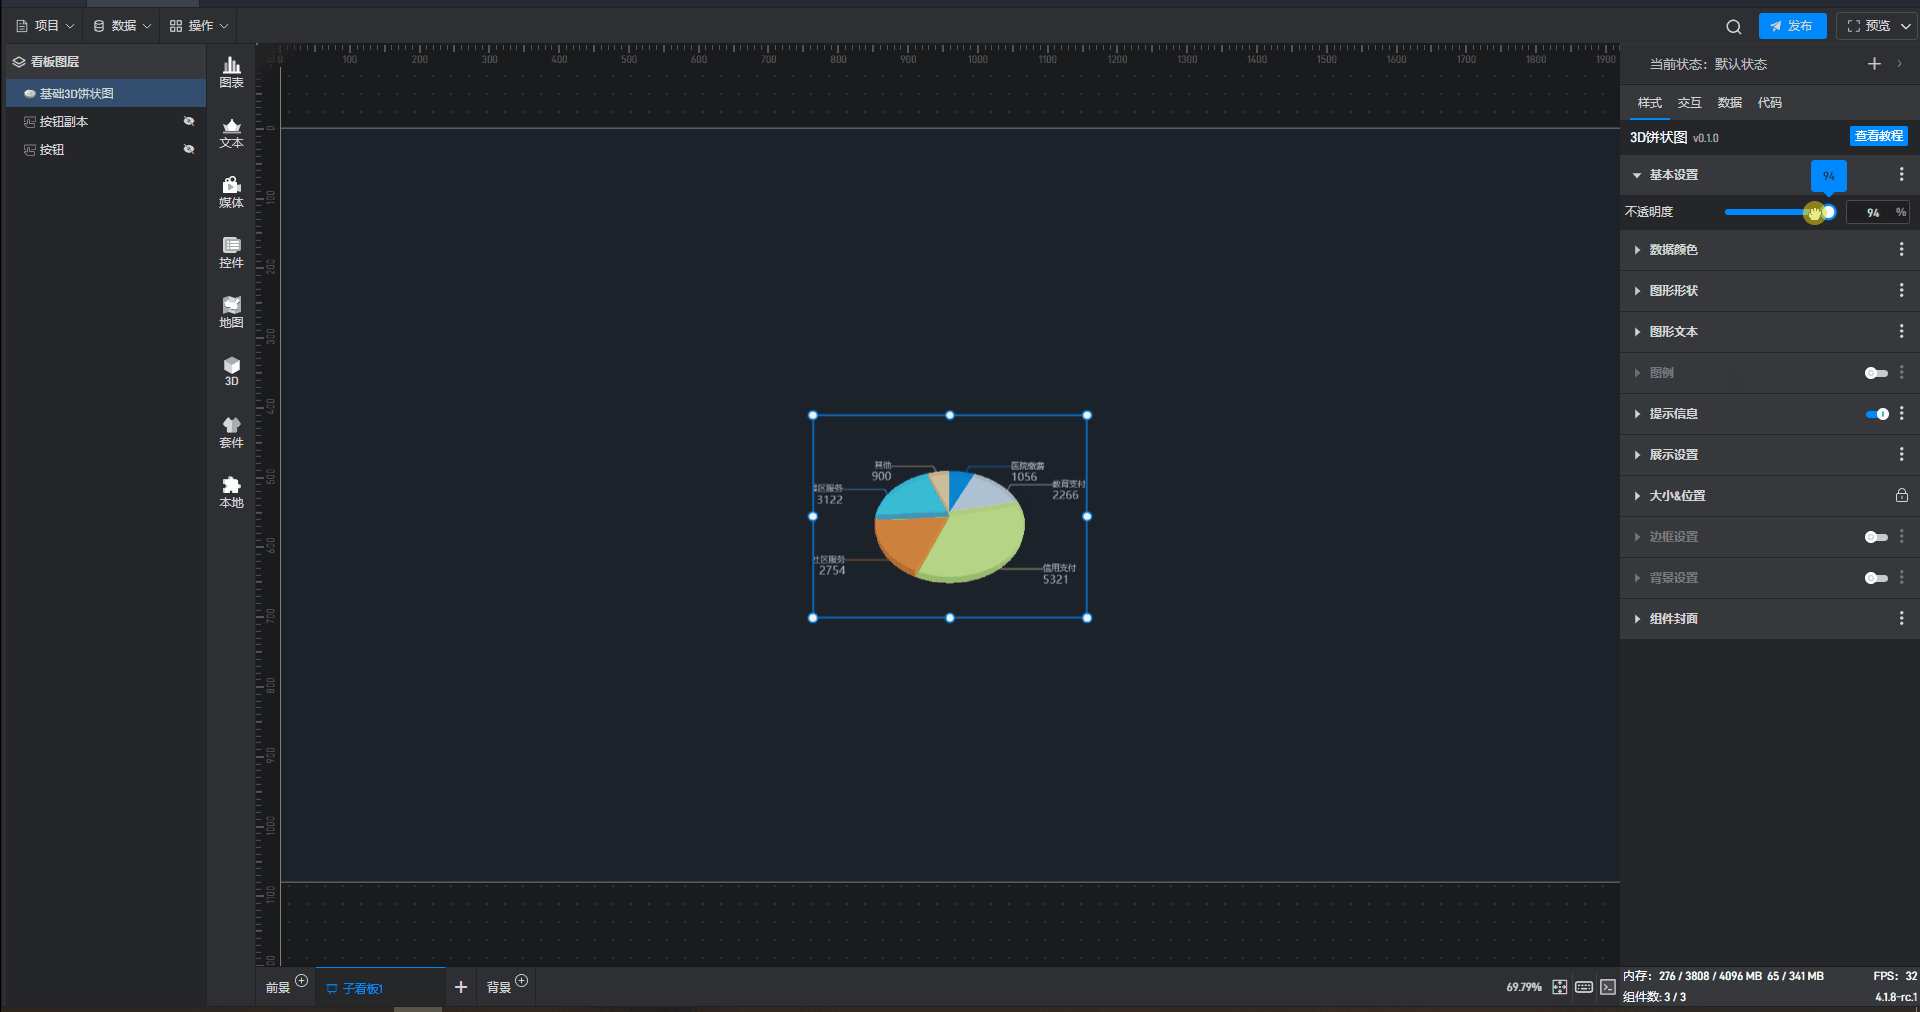This screenshot has width=1920, height=1012.
Task: Expand the 数据颜色 section
Action: click(x=1673, y=250)
